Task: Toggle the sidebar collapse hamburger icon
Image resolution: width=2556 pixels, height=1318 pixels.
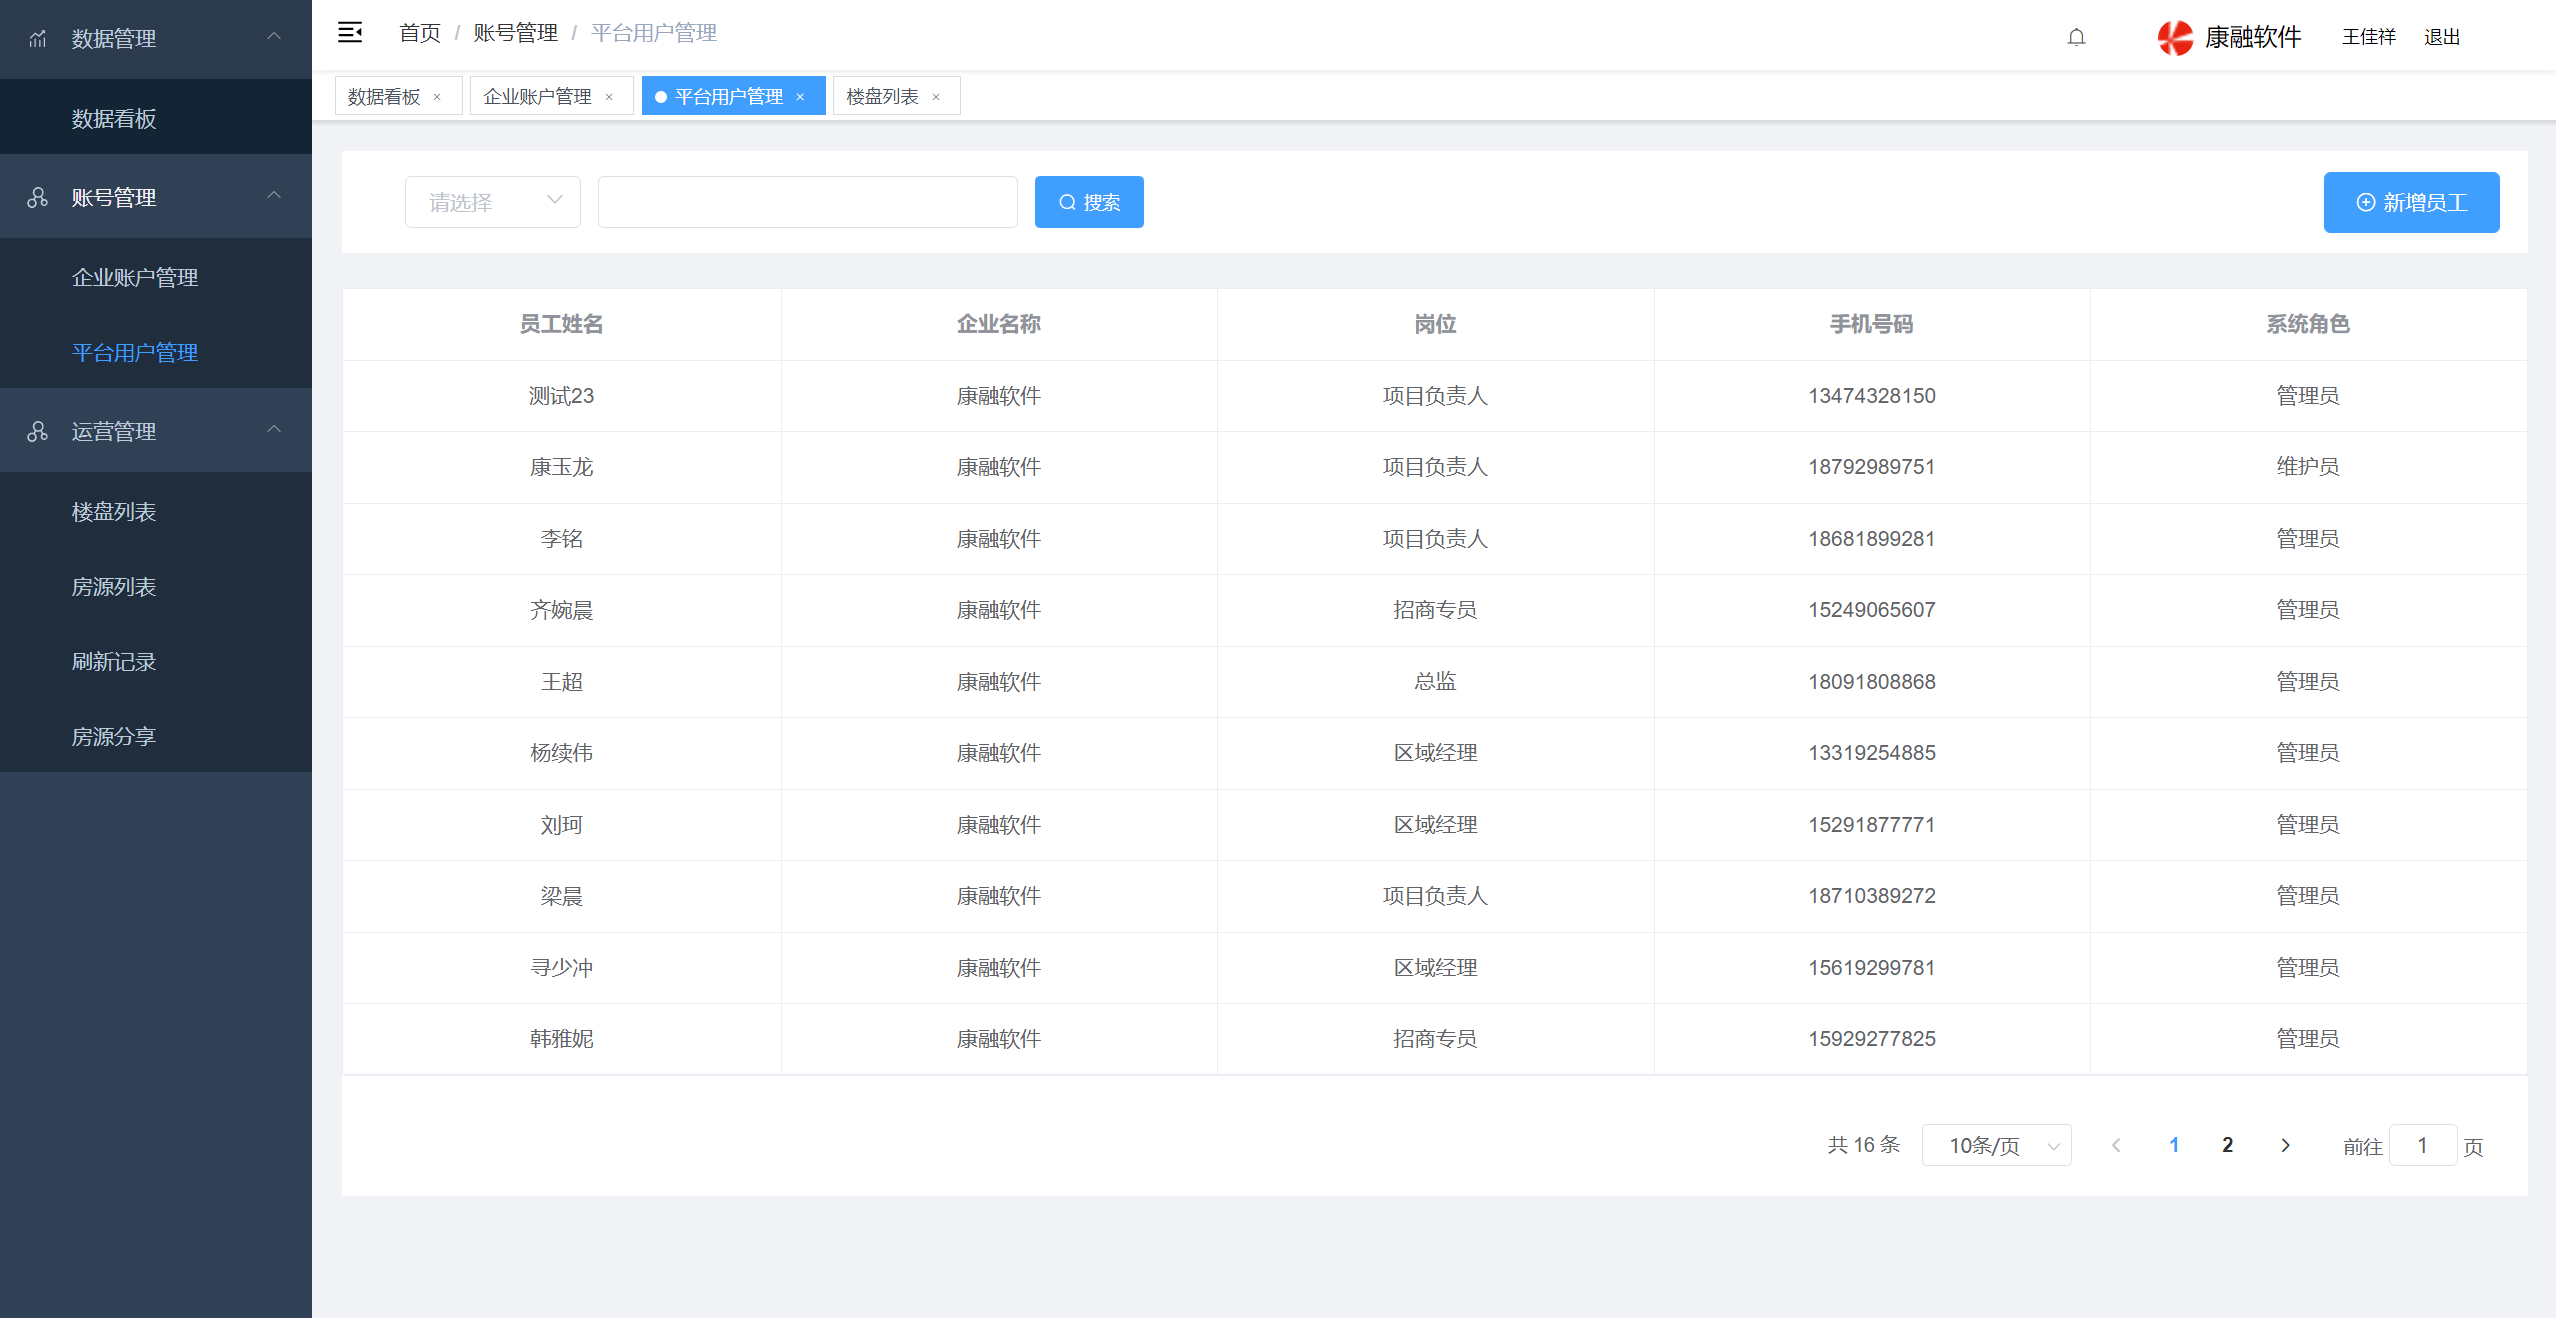Action: pyautogui.click(x=350, y=33)
